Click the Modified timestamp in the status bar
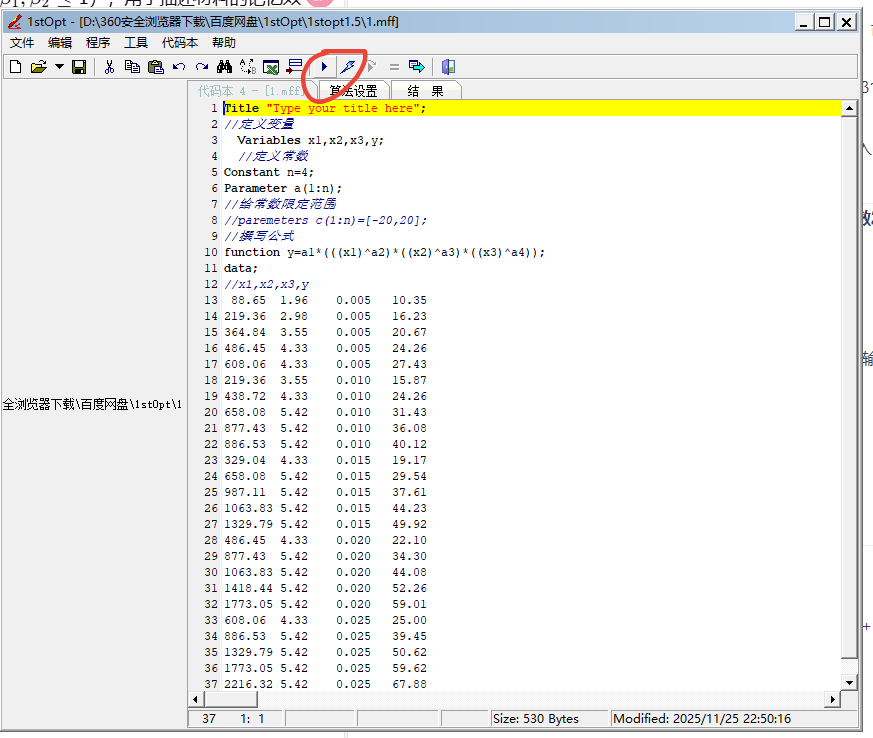 click(702, 719)
